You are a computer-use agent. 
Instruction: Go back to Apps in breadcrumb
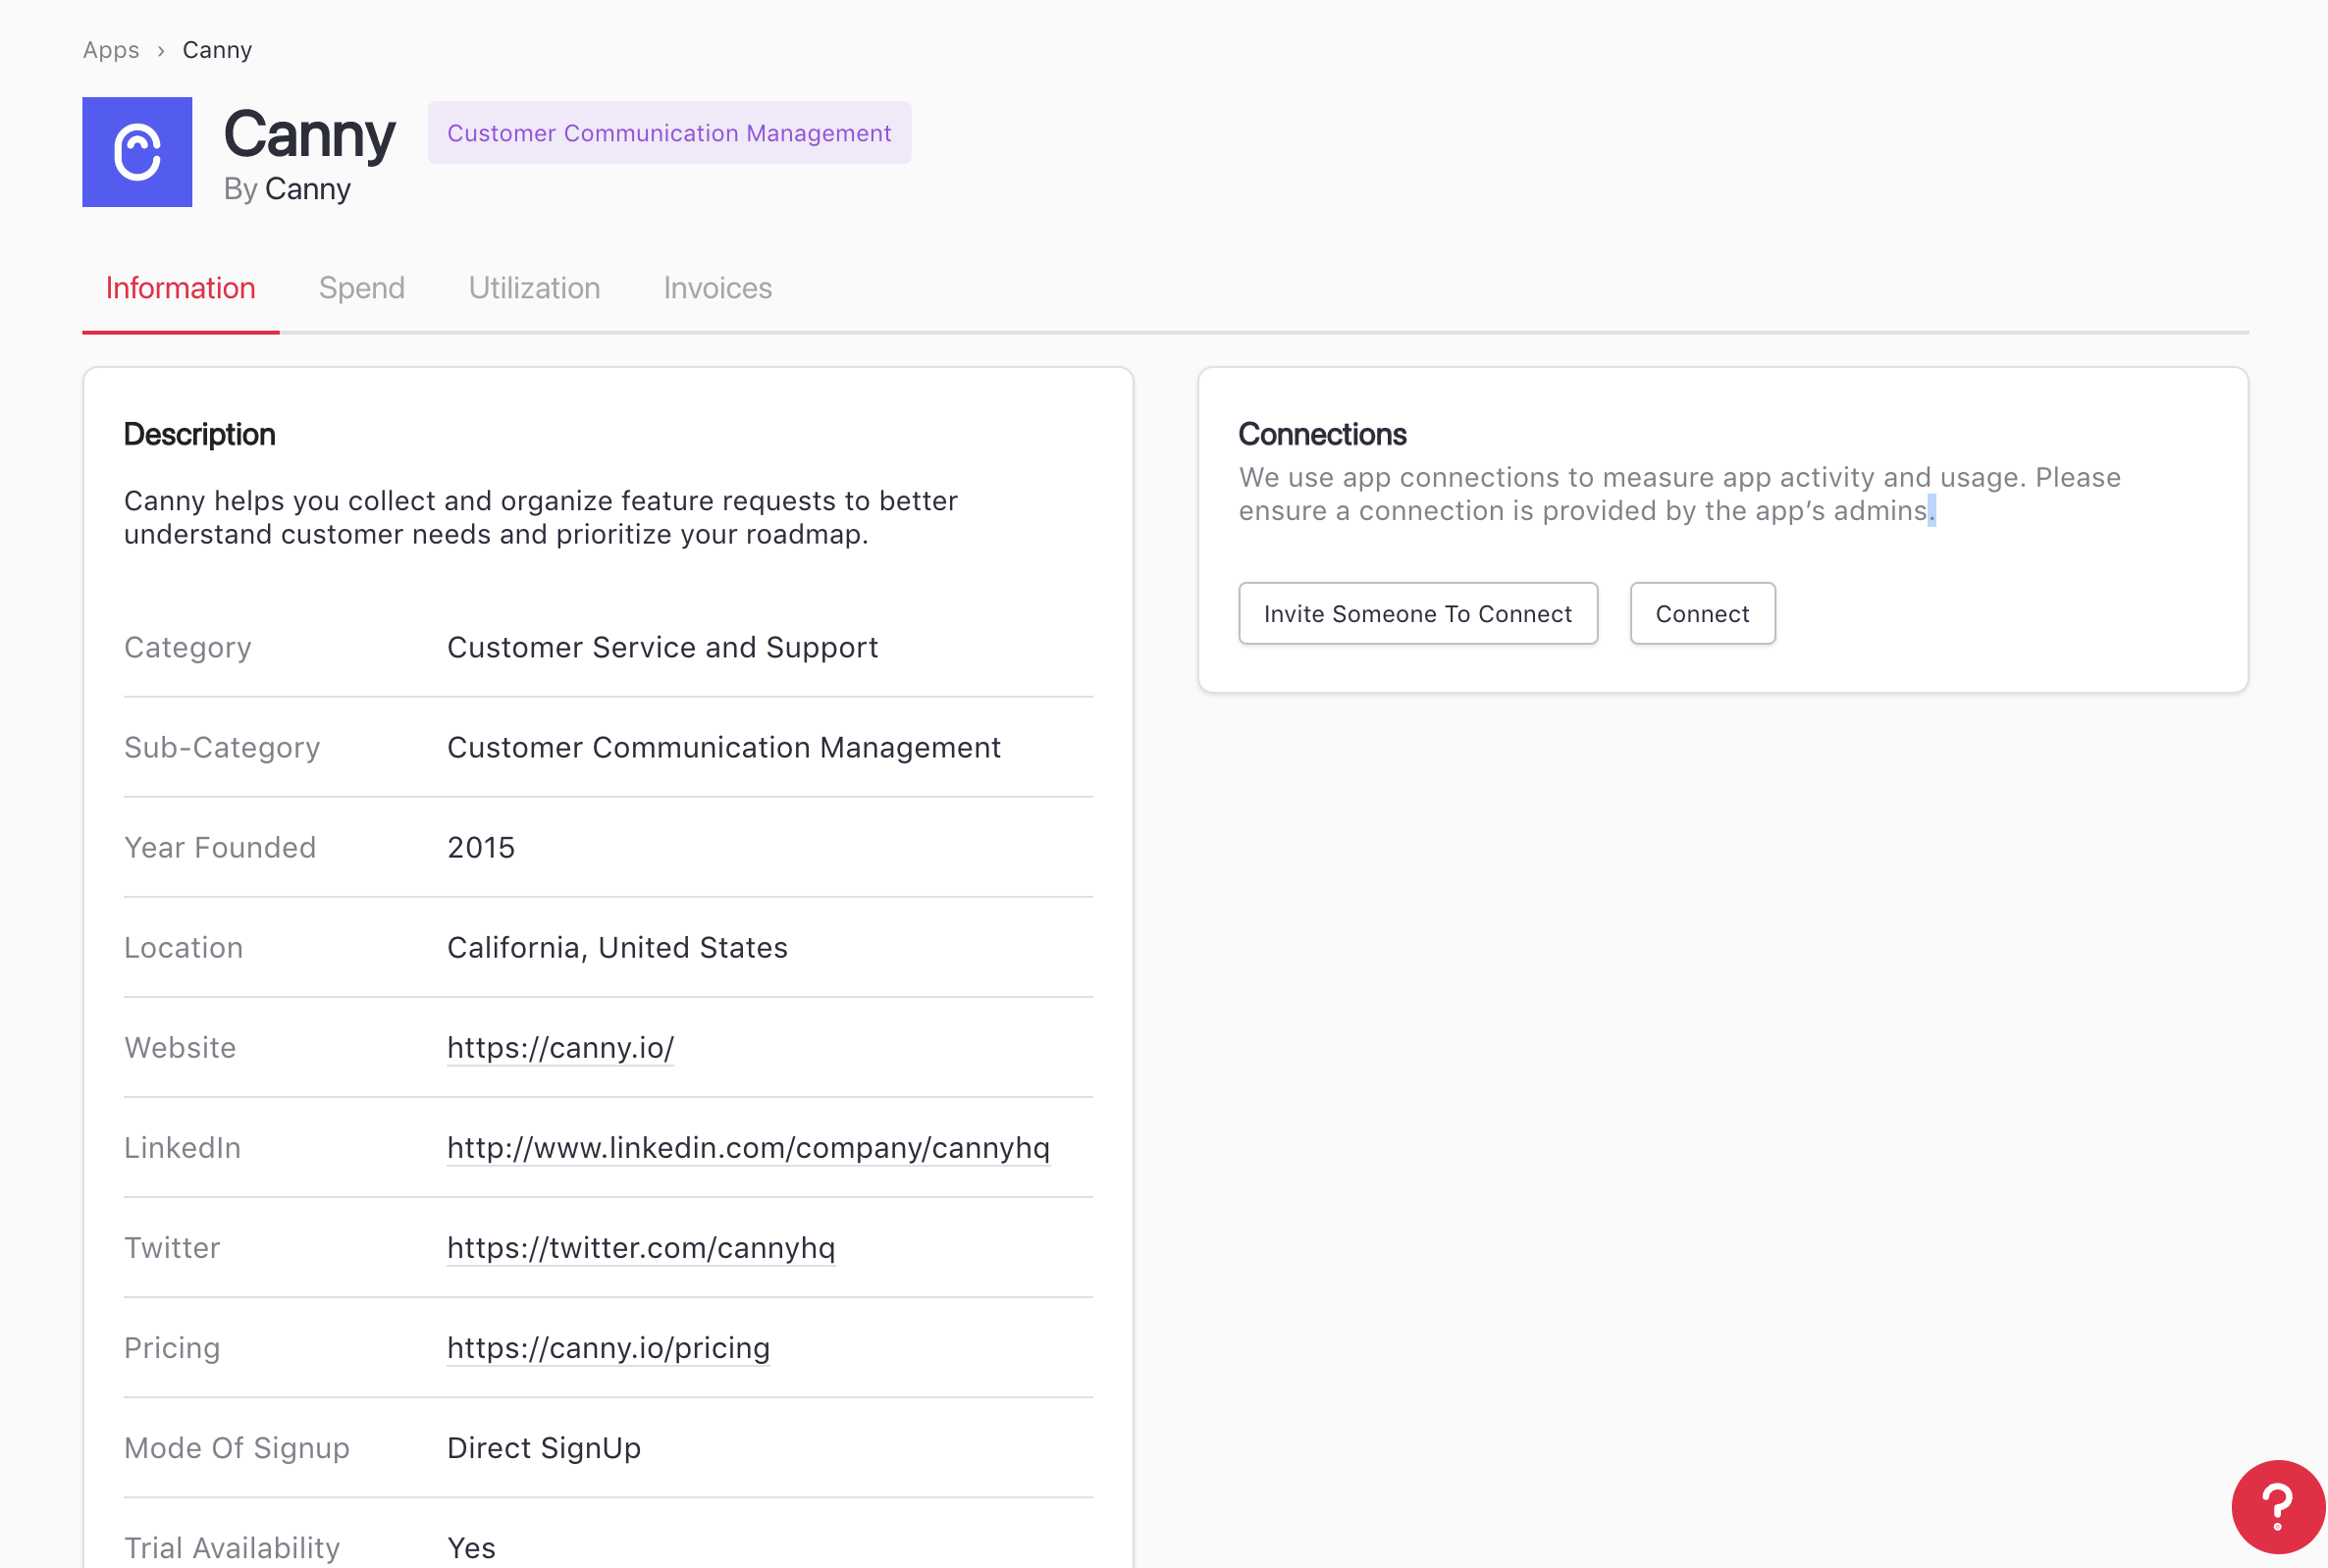click(x=111, y=50)
